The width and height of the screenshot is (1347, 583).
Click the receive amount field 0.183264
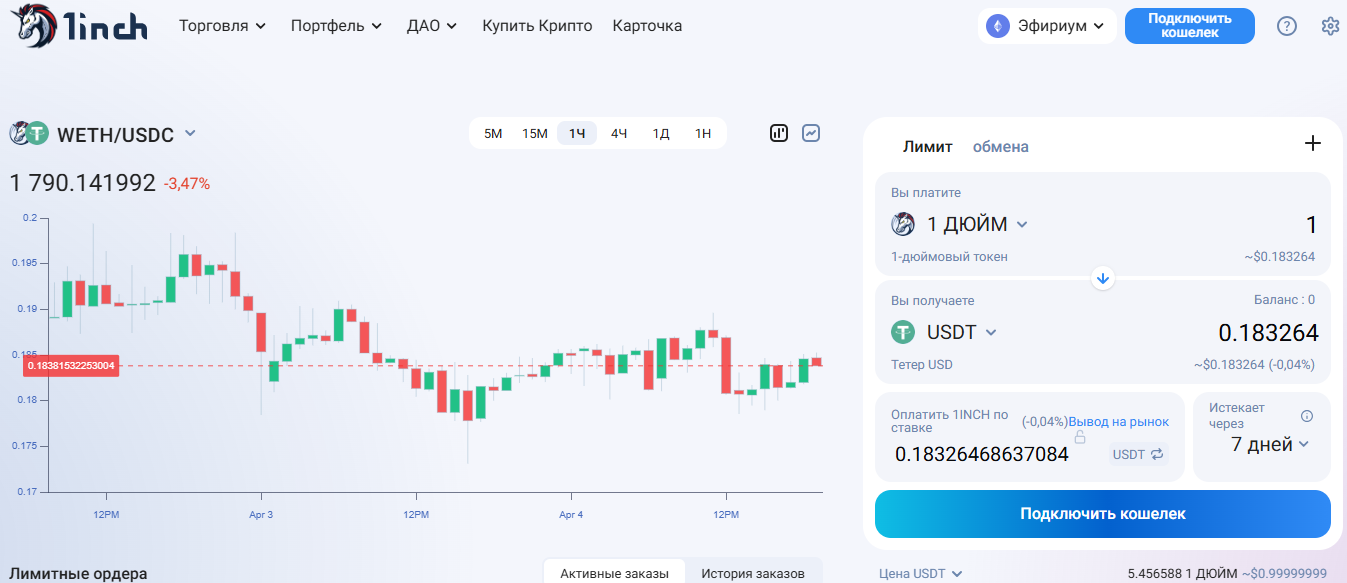coord(1268,333)
